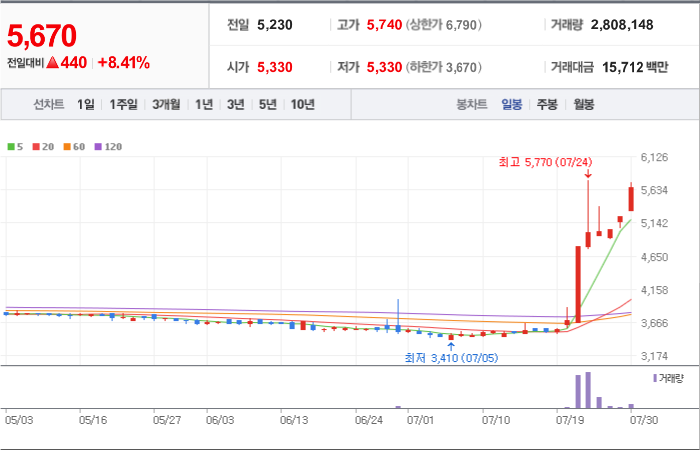
Task: Click the 상한가 6,790 text
Action: point(444,25)
